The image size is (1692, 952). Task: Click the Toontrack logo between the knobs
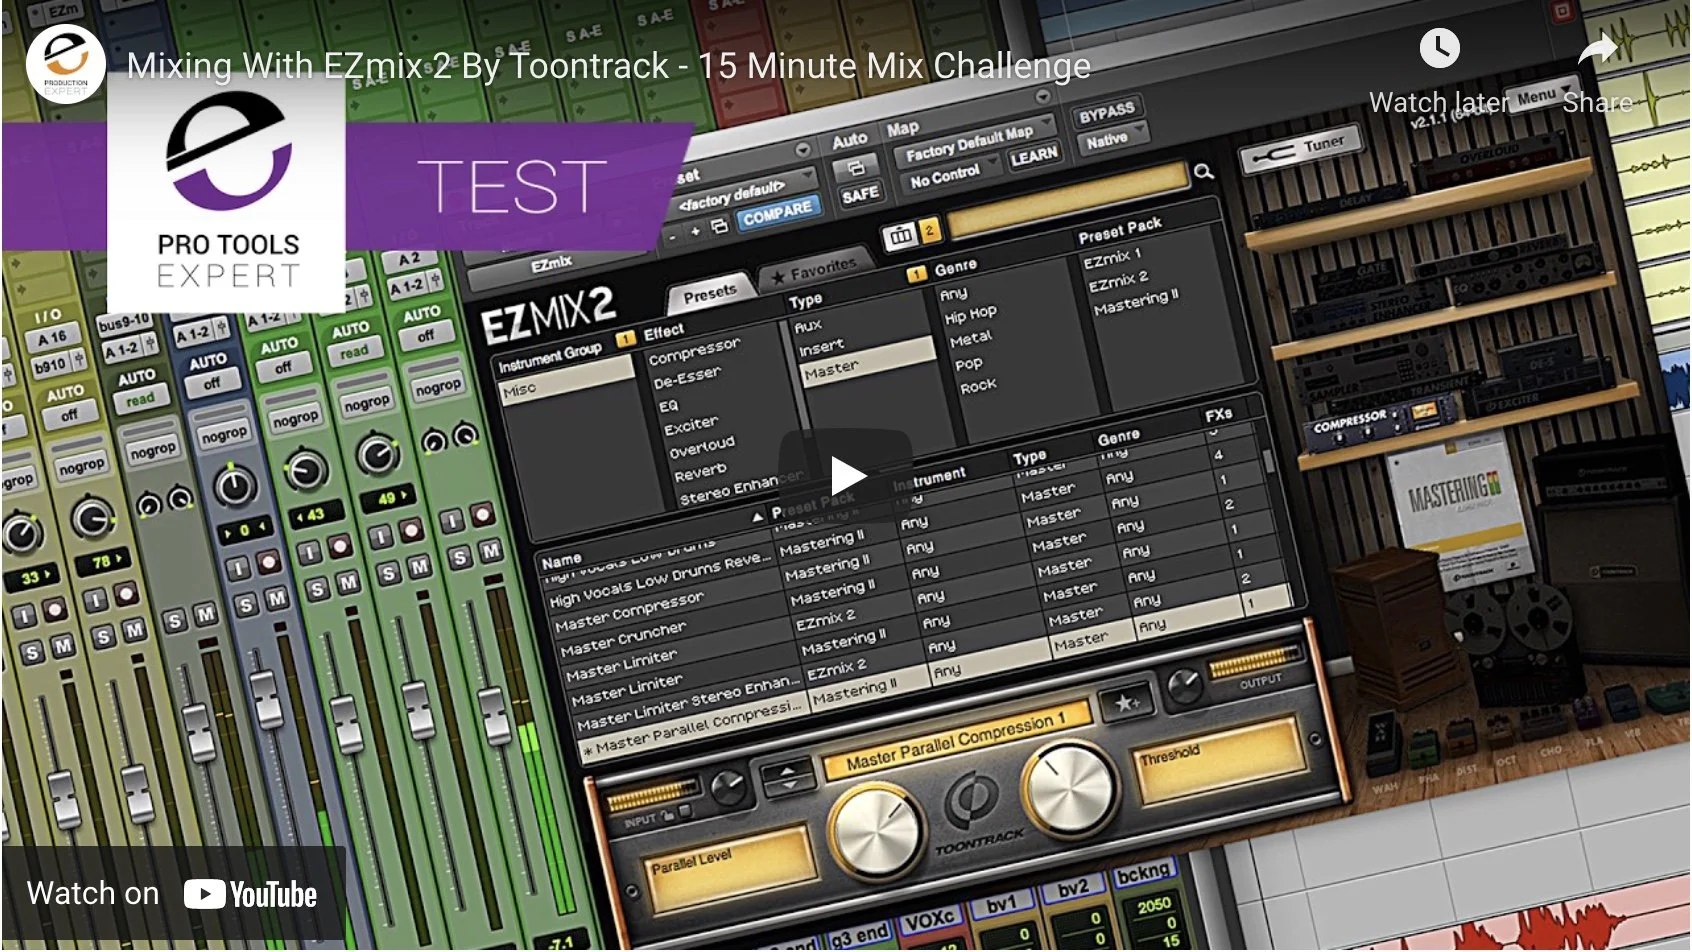click(969, 800)
